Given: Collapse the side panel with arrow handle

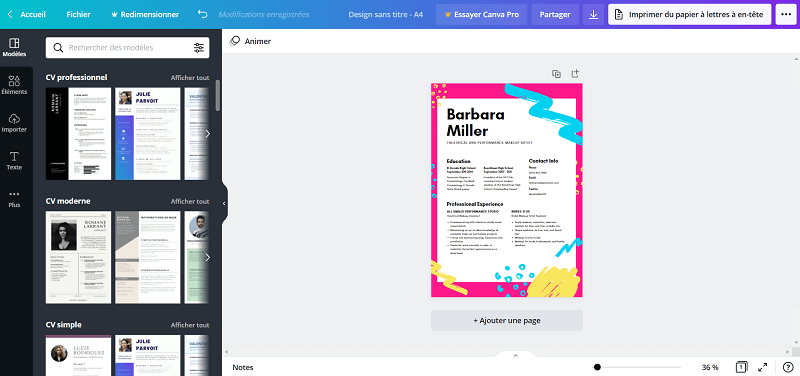Looking at the screenshot, I should 224,203.
